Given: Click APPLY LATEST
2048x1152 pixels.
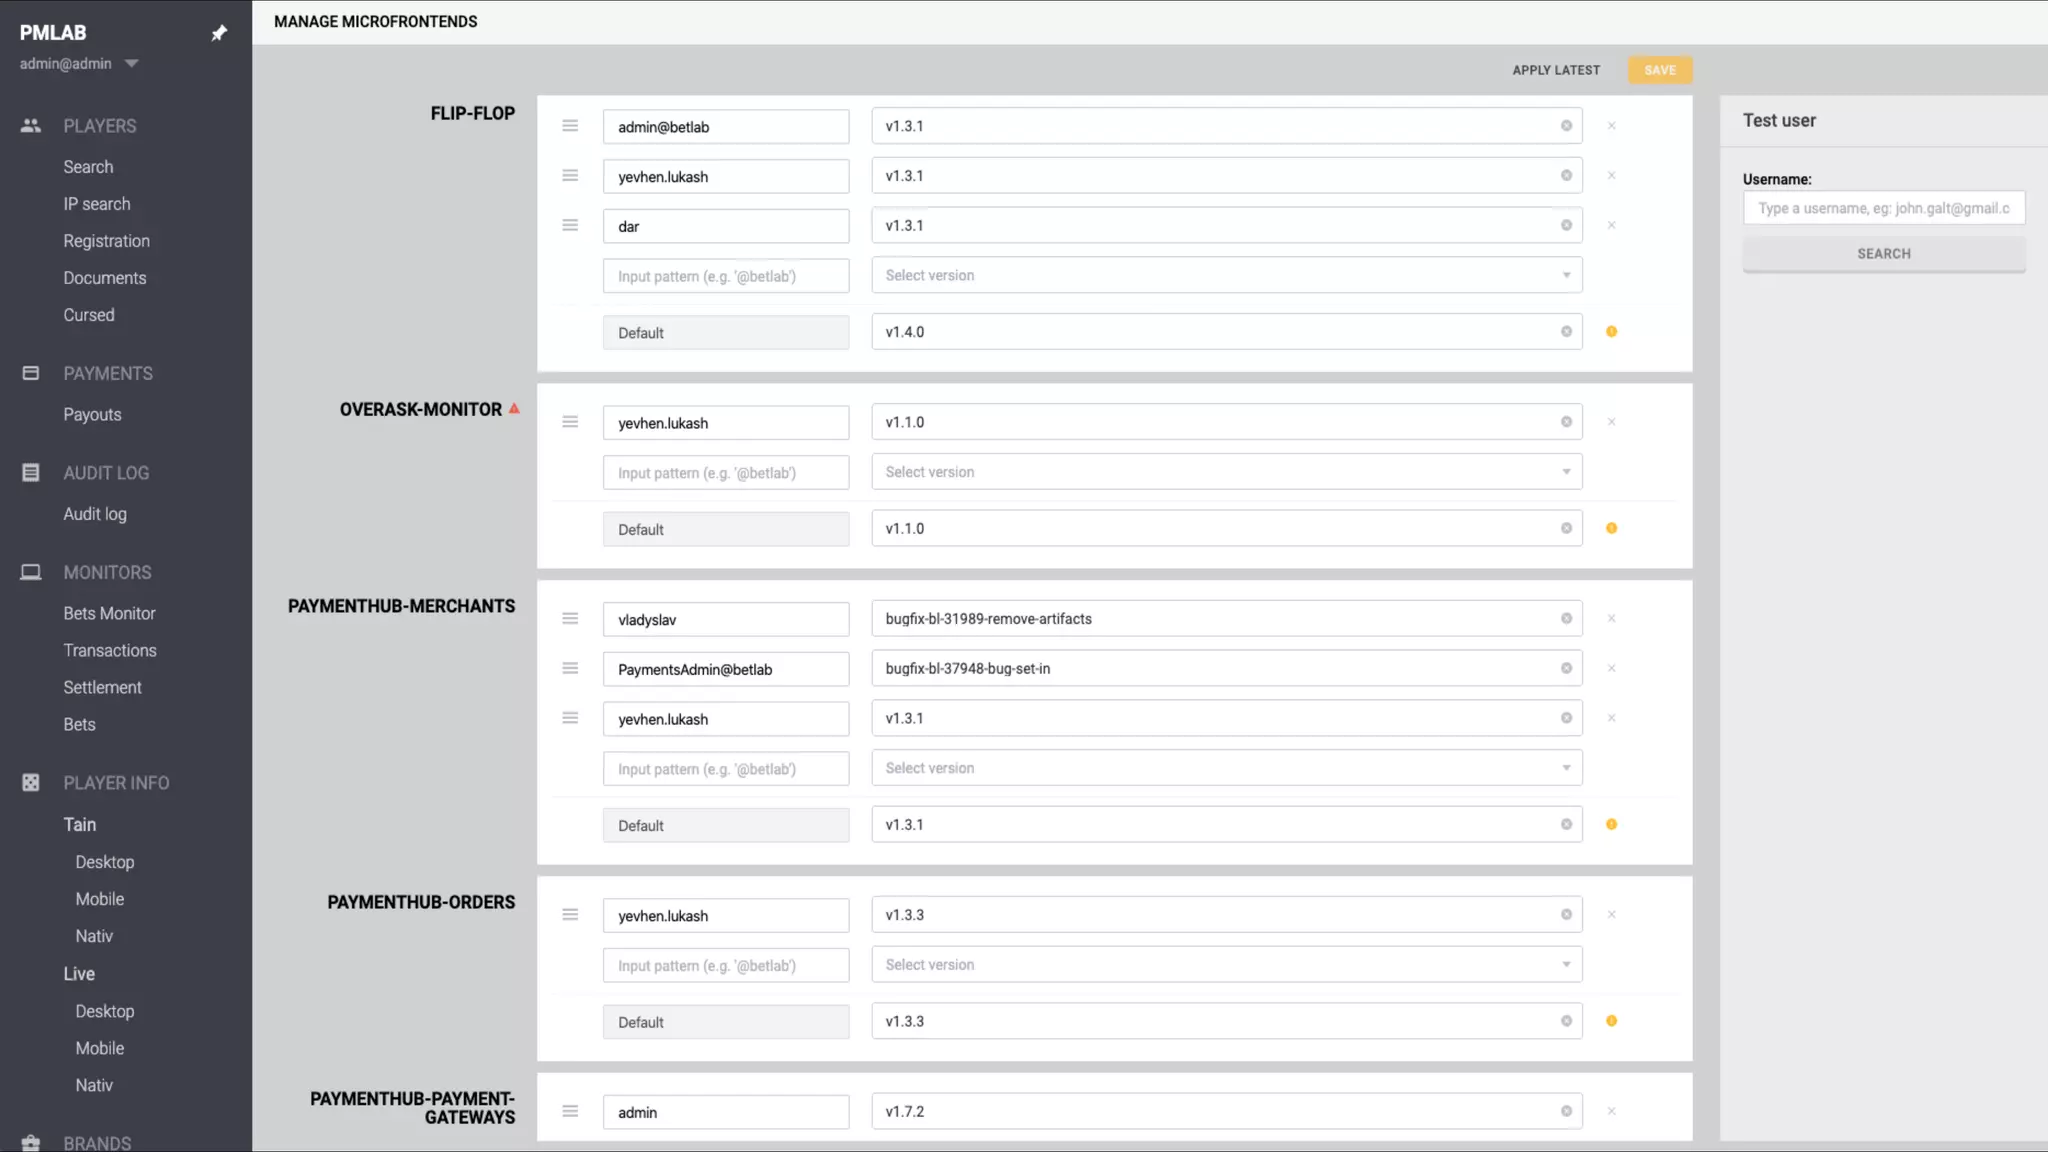Looking at the screenshot, I should 1555,70.
